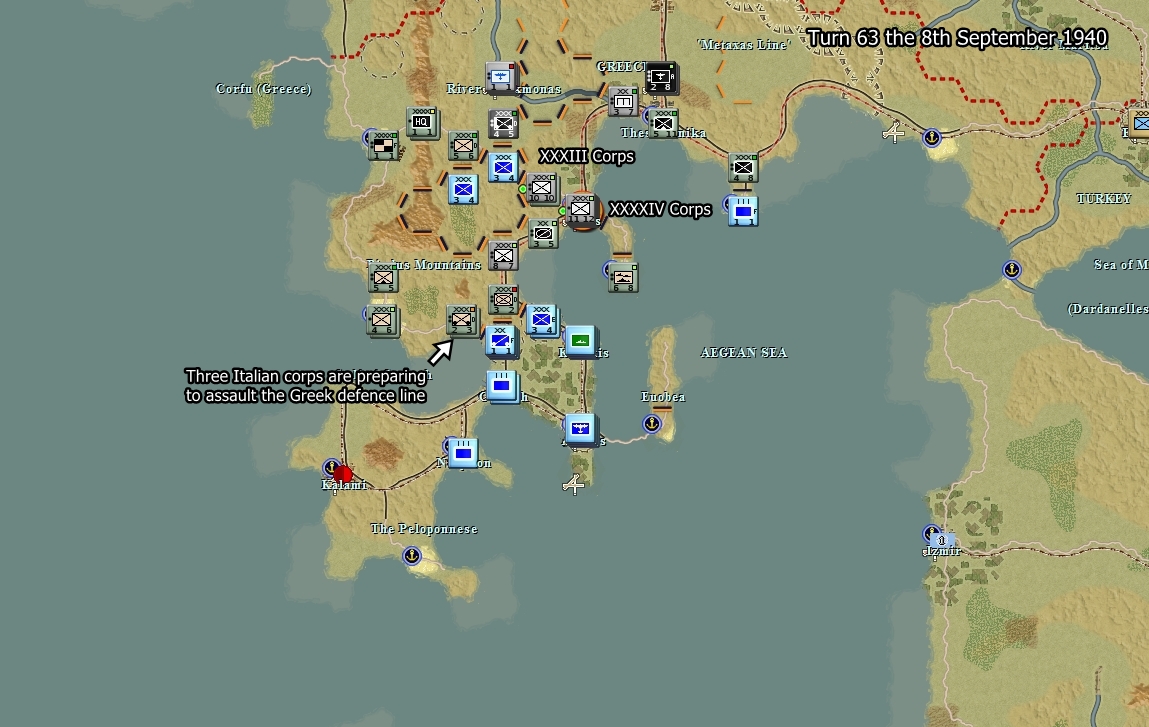Select the Greek corps marked E rated 3-4
Viewport: 1149px width, 727px height.
coord(542,320)
